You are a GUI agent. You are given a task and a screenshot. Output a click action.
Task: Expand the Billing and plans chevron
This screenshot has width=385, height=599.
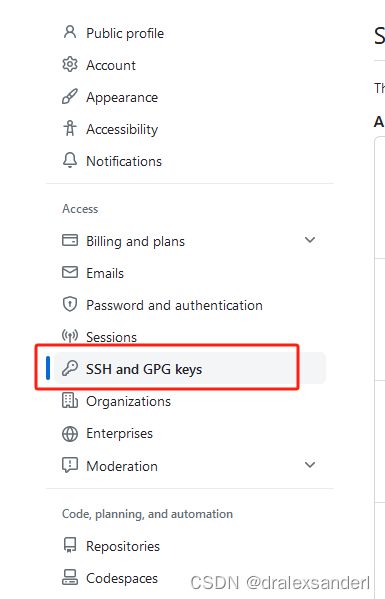tap(310, 240)
